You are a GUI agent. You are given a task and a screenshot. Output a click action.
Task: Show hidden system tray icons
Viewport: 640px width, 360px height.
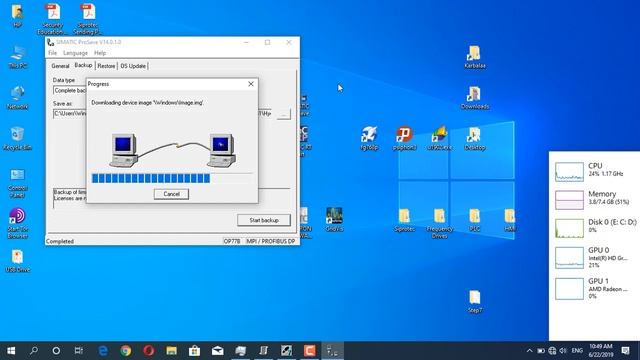click(529, 351)
